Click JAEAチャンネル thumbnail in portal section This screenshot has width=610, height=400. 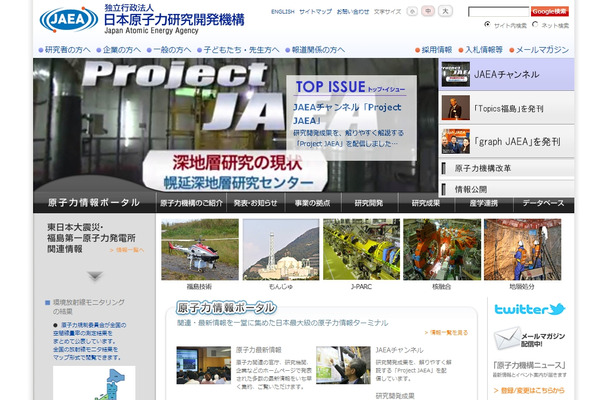[343, 365]
